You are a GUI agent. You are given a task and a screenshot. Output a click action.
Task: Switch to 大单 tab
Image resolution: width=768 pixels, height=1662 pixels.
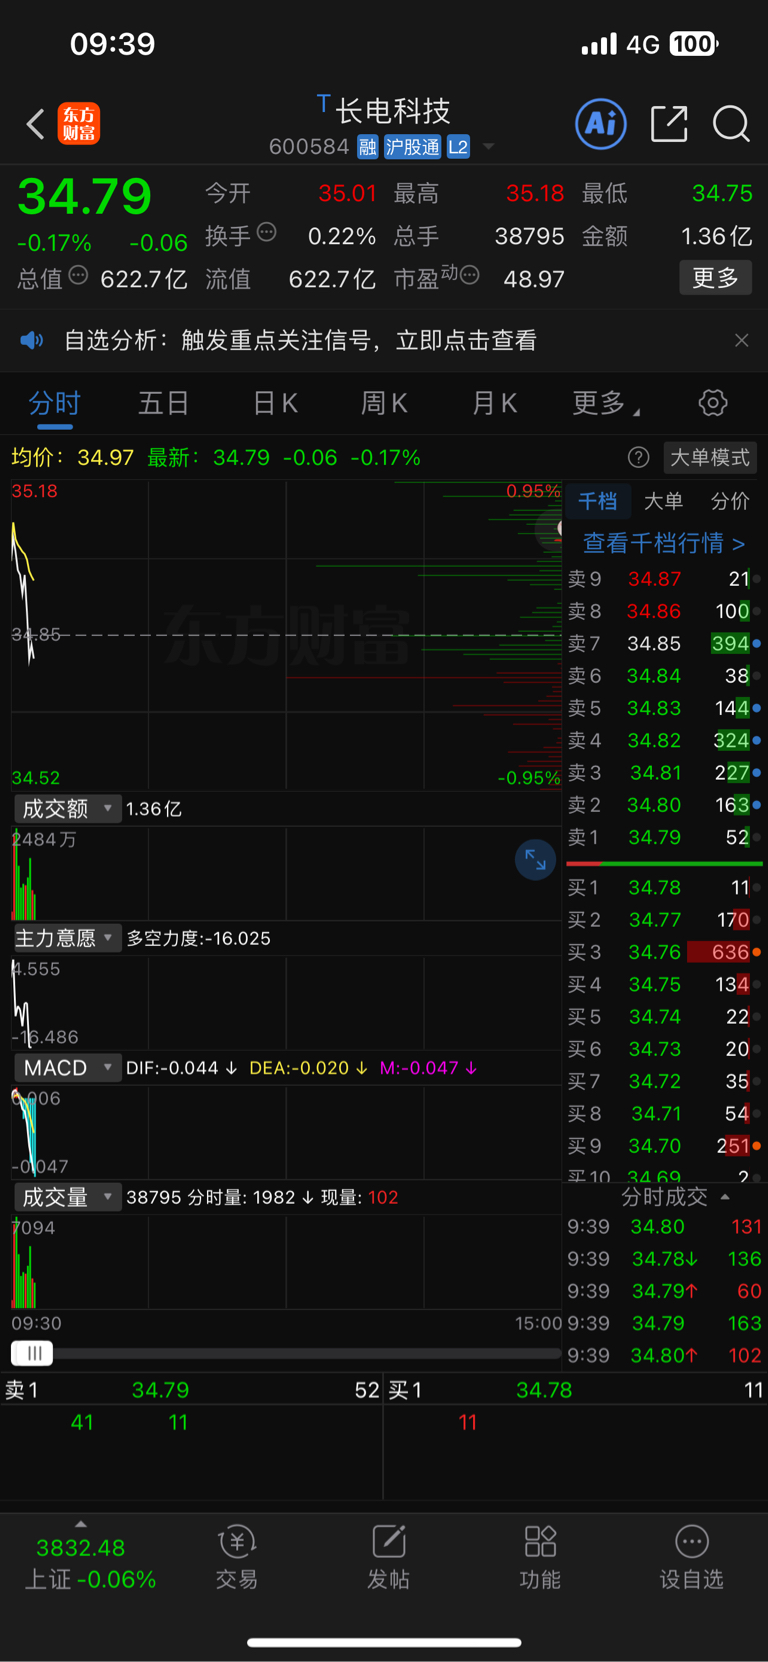click(663, 501)
